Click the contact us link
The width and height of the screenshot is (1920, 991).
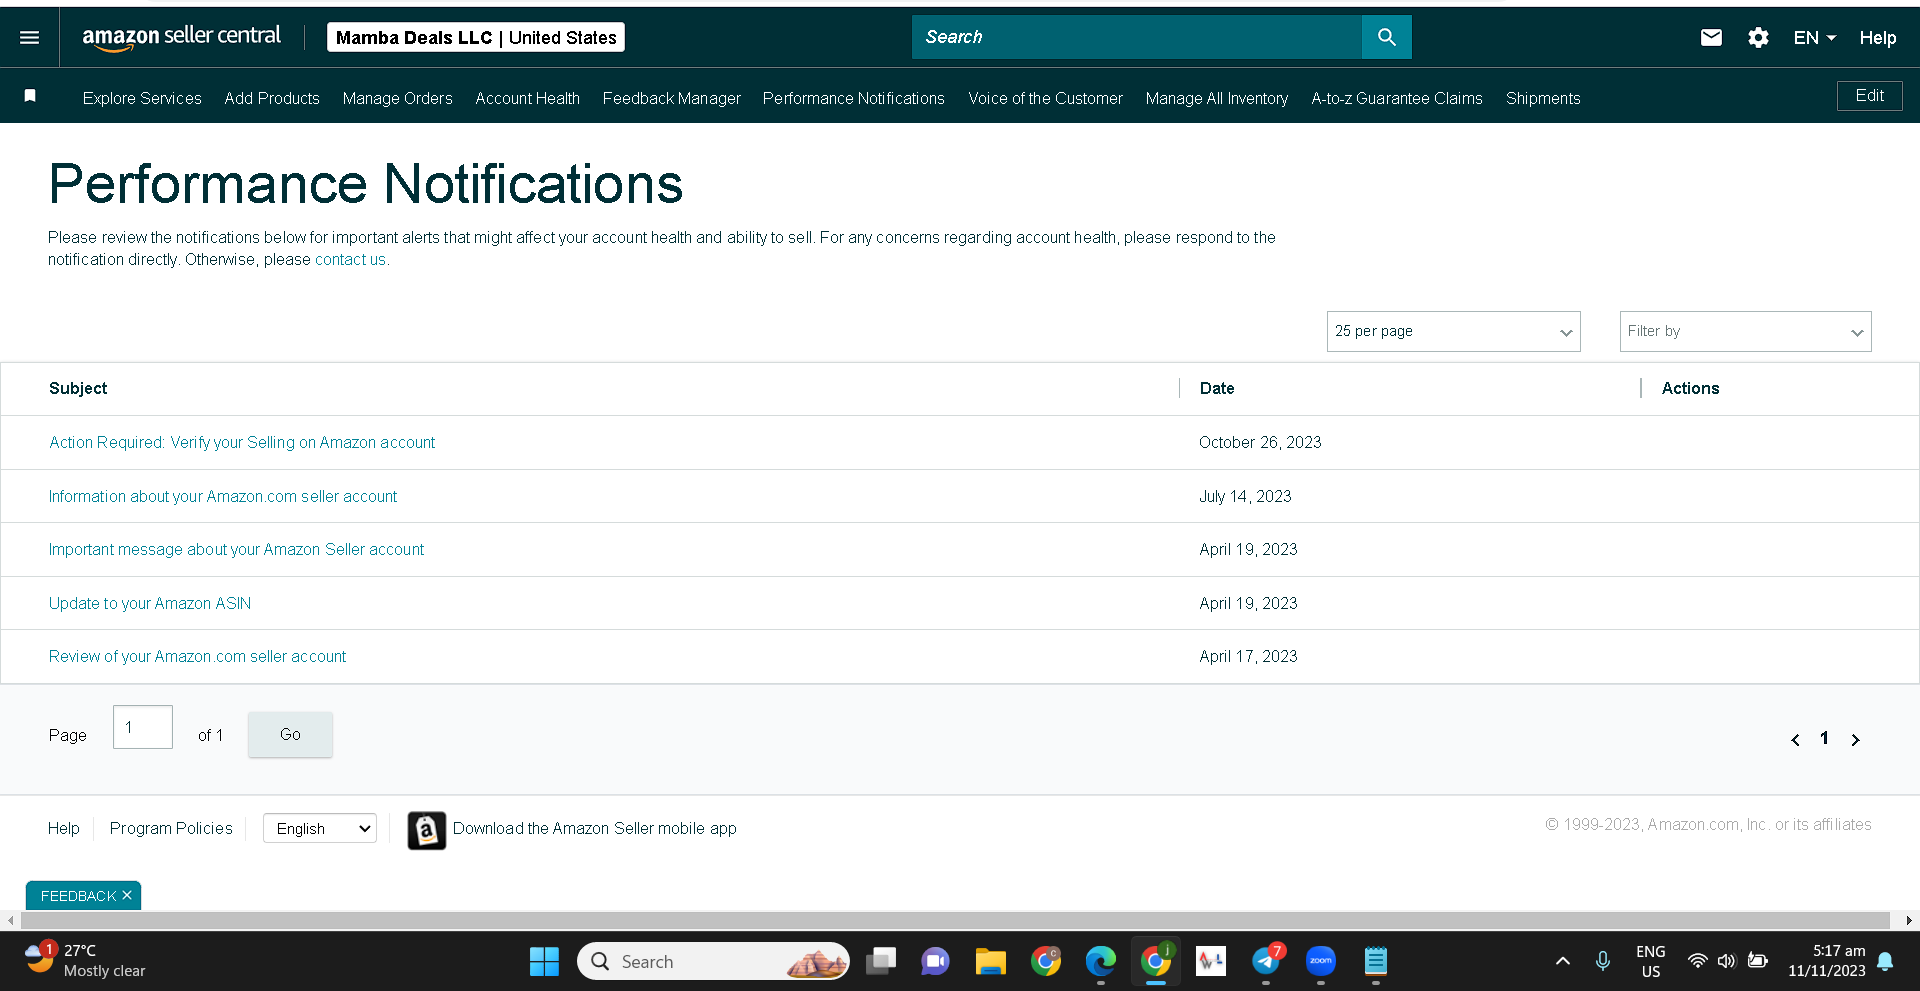pyautogui.click(x=350, y=260)
